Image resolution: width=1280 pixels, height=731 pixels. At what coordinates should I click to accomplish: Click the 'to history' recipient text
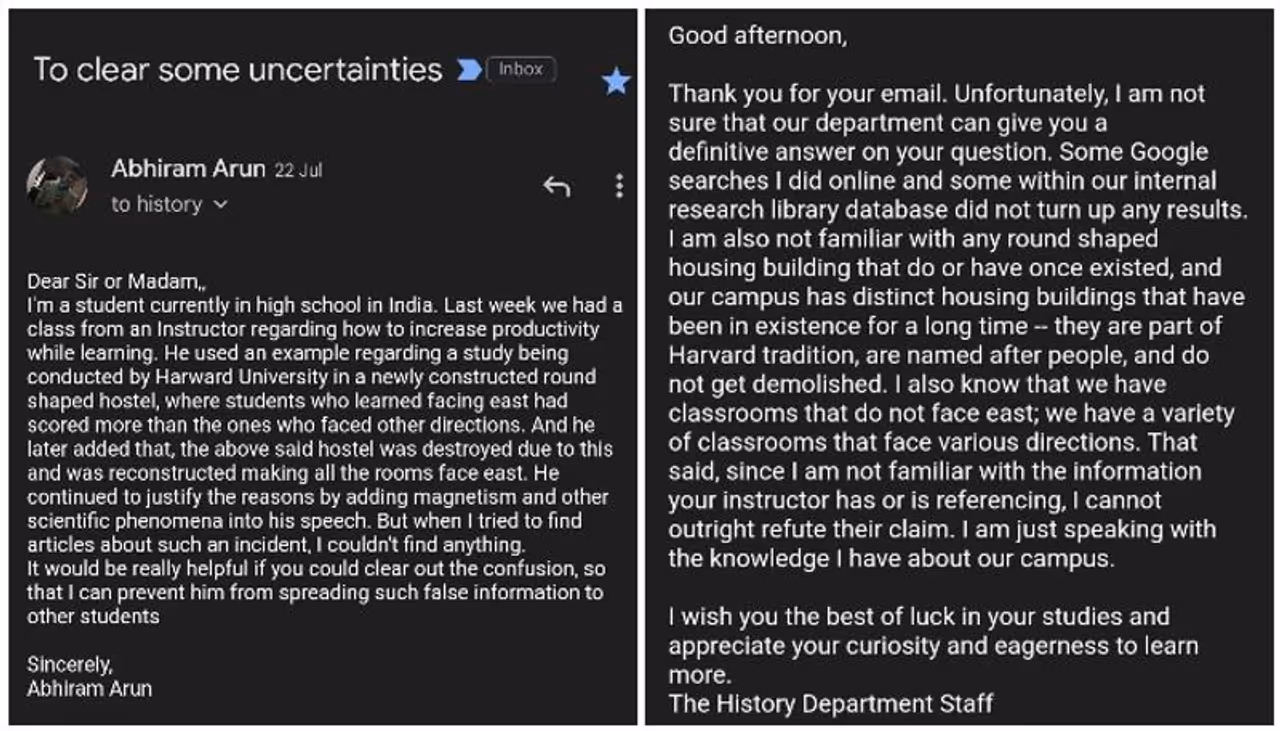point(156,204)
